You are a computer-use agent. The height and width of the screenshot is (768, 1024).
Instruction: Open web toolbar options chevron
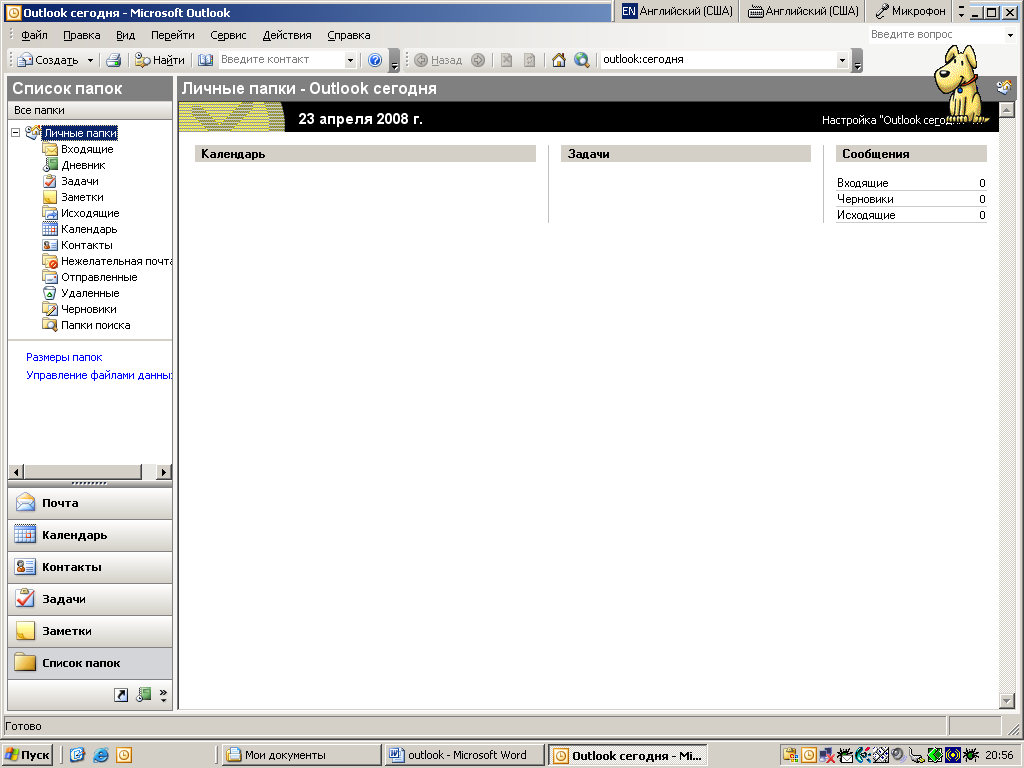857,61
